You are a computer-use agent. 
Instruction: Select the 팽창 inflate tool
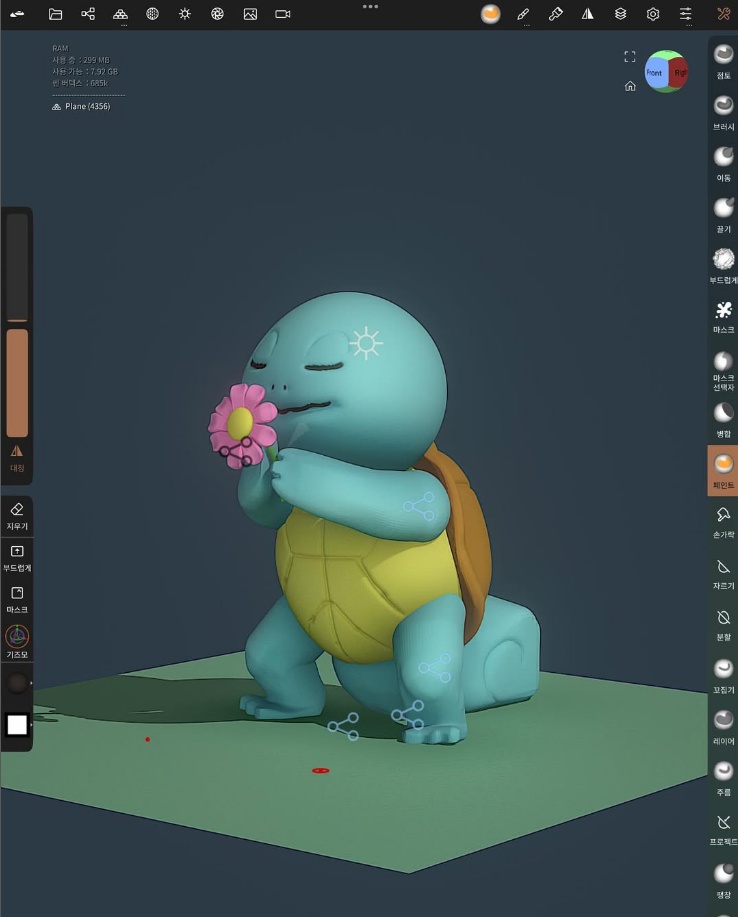[723, 880]
